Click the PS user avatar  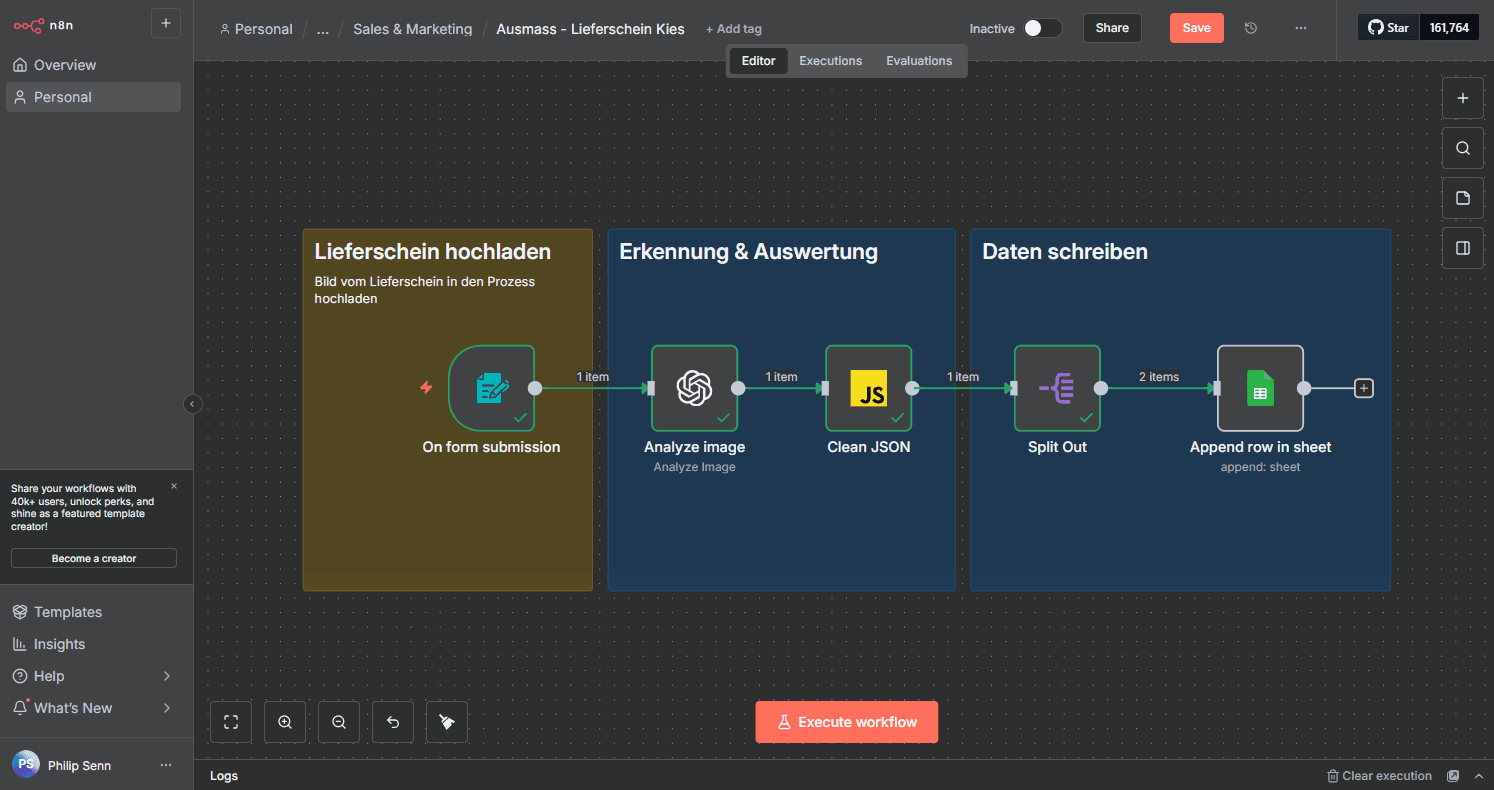(x=26, y=765)
